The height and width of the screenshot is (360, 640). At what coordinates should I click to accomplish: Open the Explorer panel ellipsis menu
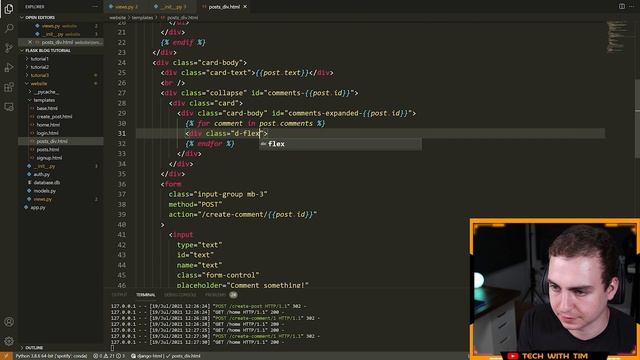click(95, 7)
